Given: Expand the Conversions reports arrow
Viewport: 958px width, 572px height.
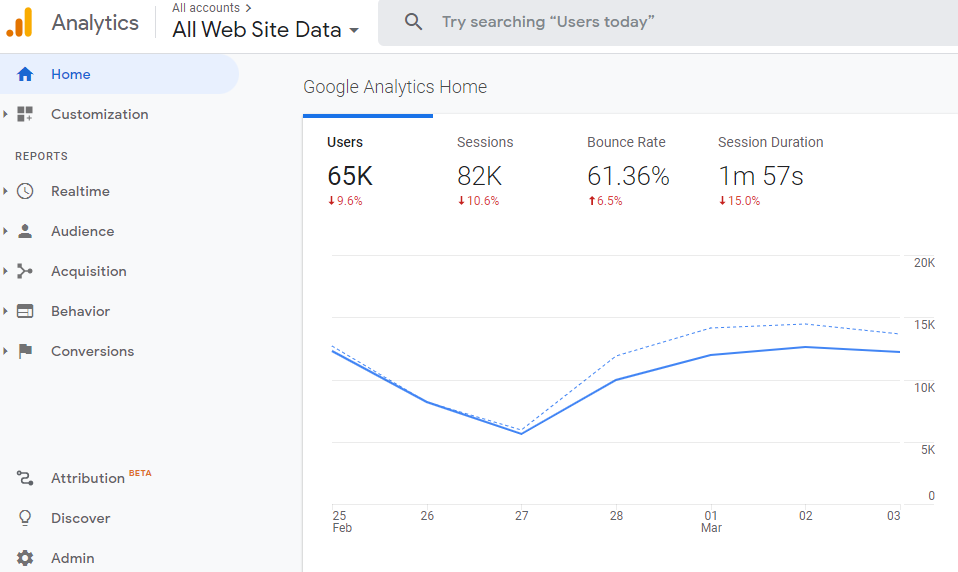Looking at the screenshot, I should (6, 351).
